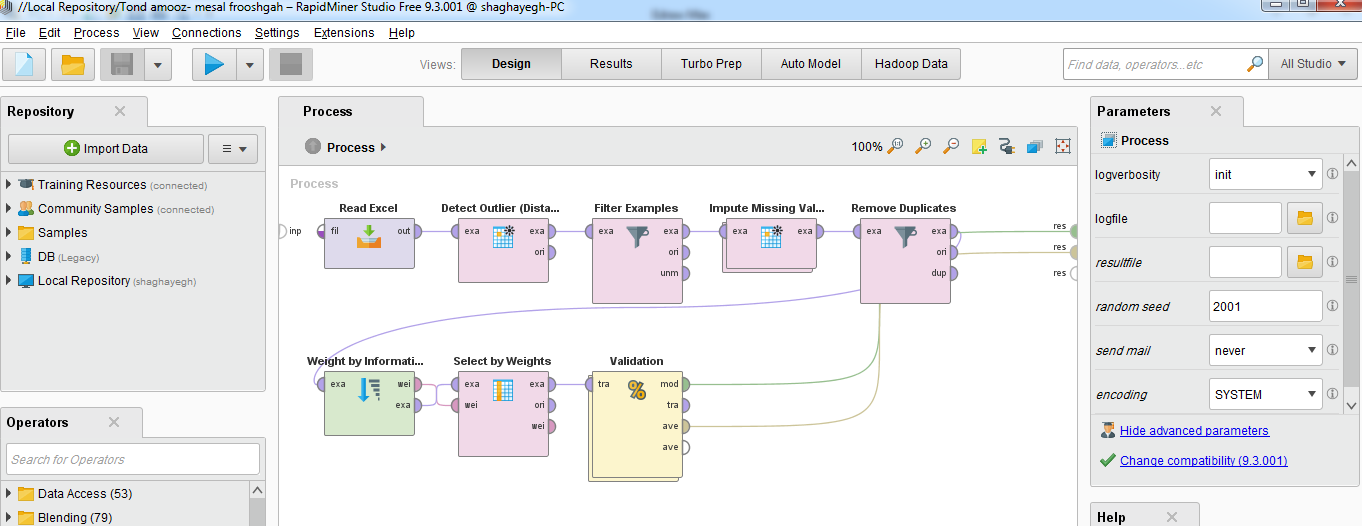Screen dimensions: 1362x526
Task: Select the Validation operator
Action: click(637, 424)
